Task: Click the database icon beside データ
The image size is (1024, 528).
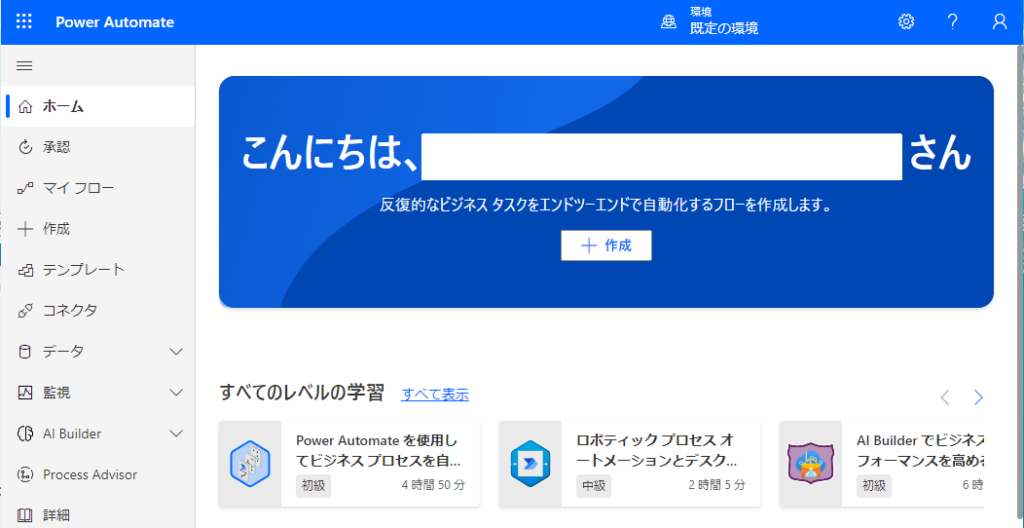Action: coord(25,352)
